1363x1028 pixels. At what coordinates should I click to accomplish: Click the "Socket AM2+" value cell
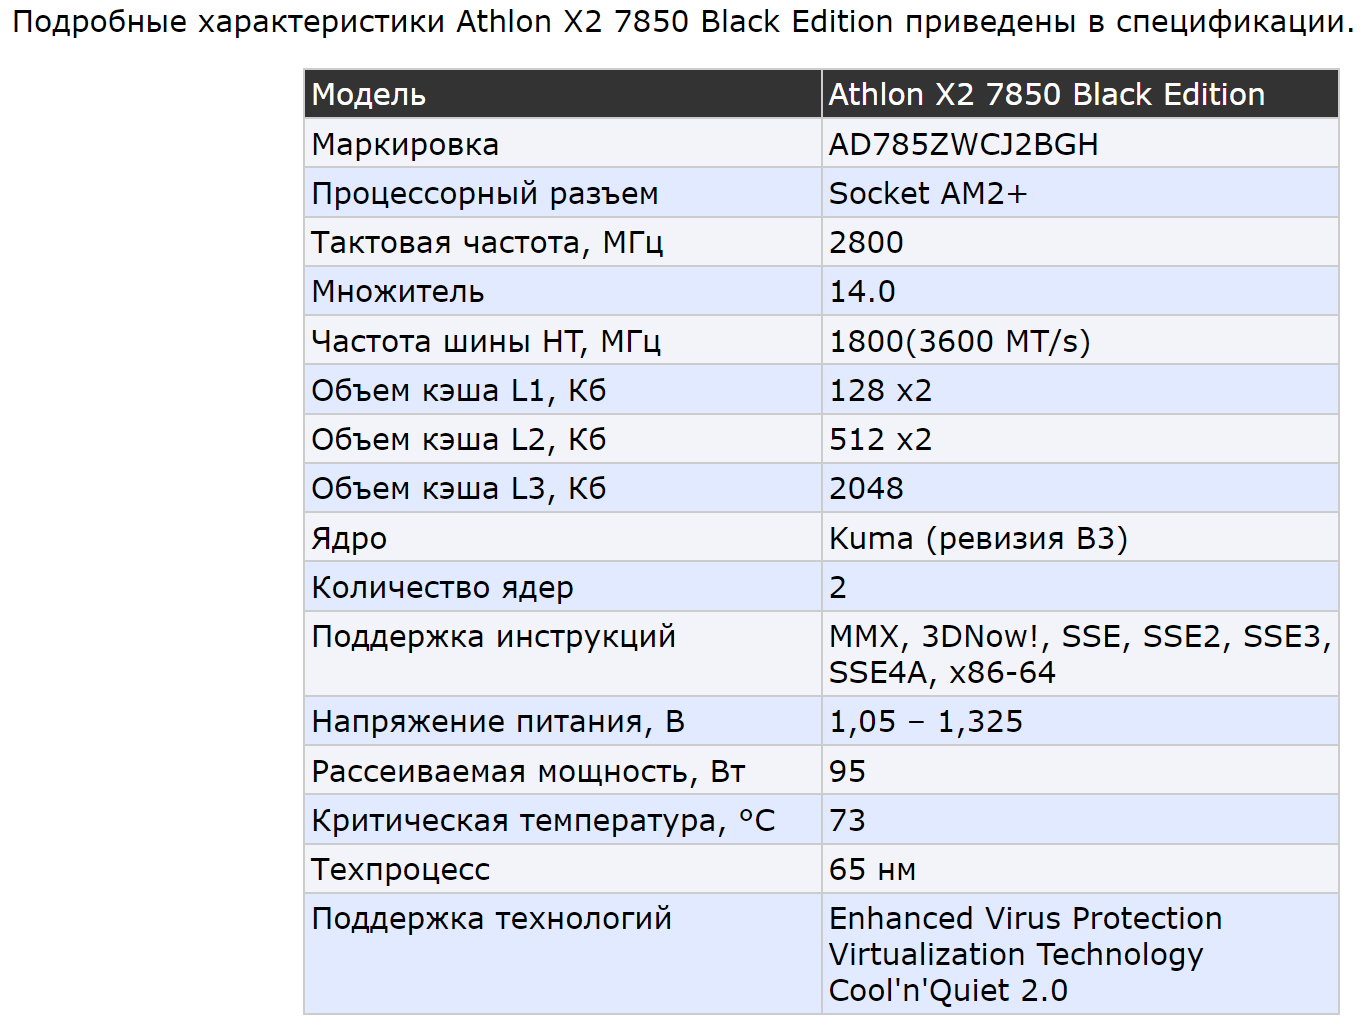(x=927, y=194)
